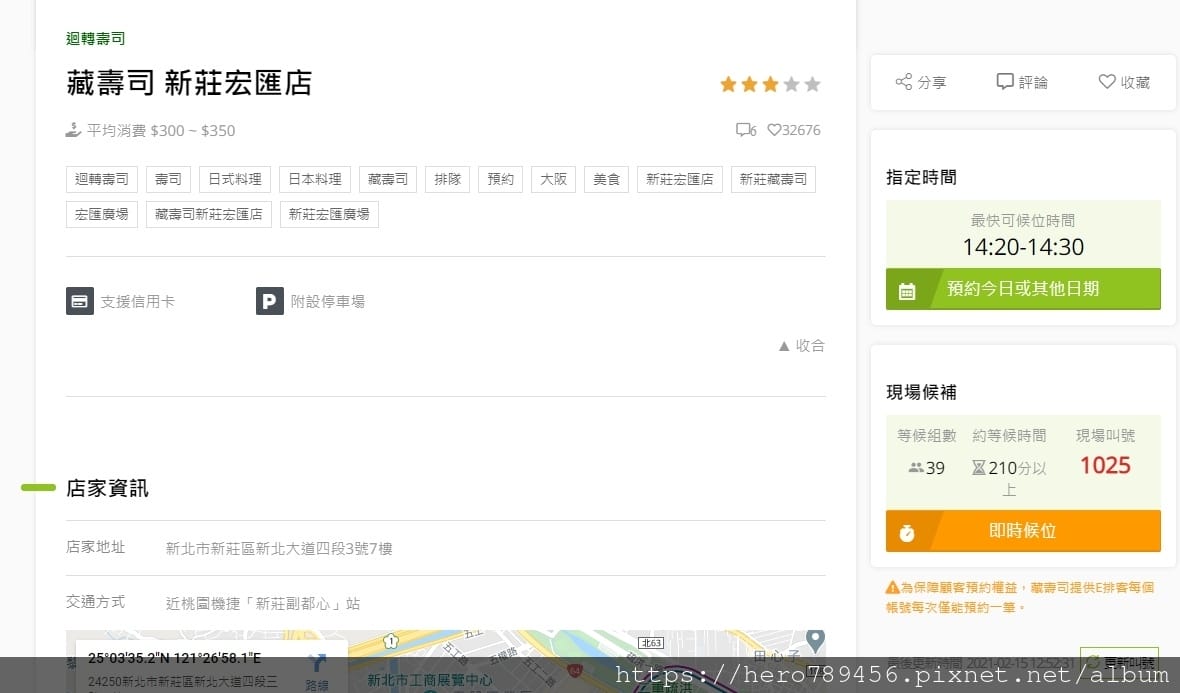The height and width of the screenshot is (693, 1180).
Task: Click the map coordinates text
Action: 175,658
